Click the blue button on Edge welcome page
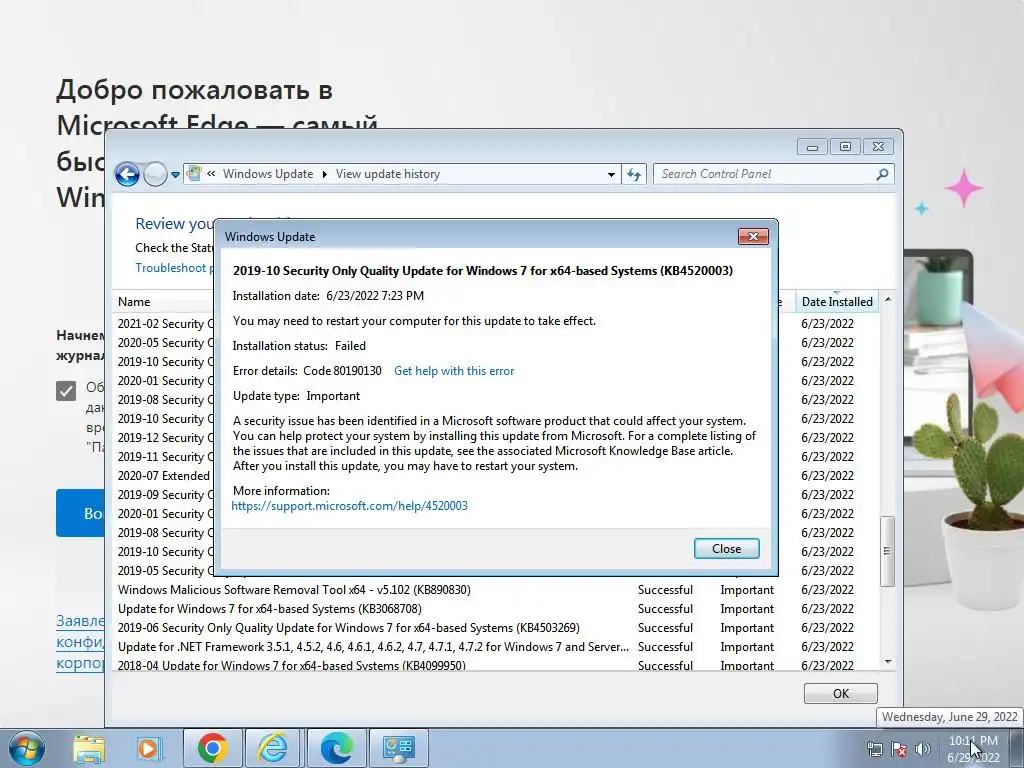The image size is (1024, 768). point(80,513)
